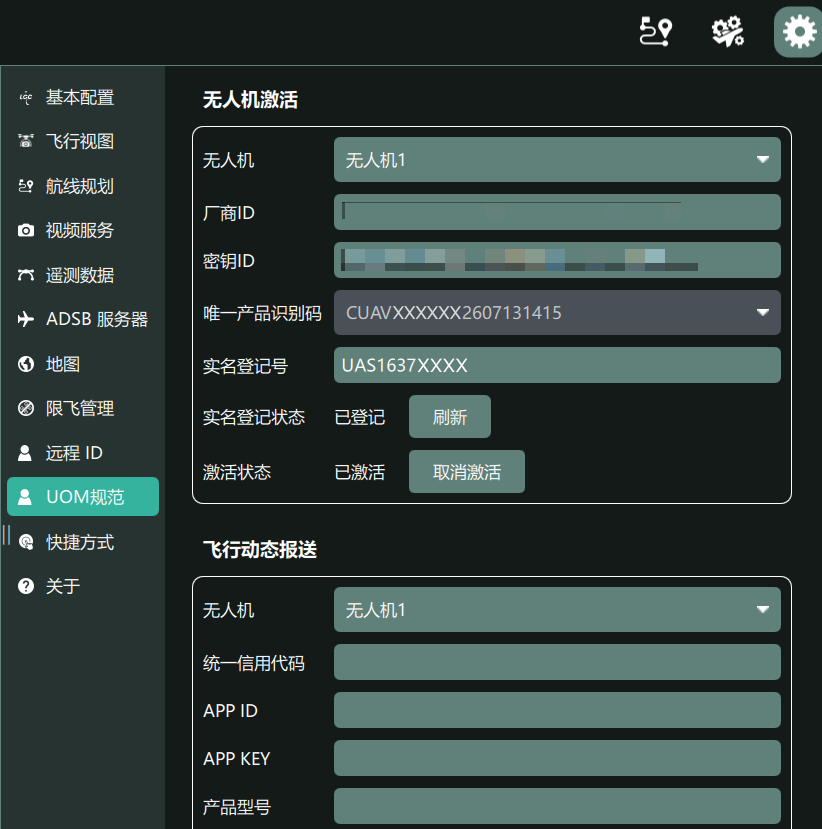The height and width of the screenshot is (829, 822).
Task: Click the 飞行动态报送 heading
Action: click(260, 549)
